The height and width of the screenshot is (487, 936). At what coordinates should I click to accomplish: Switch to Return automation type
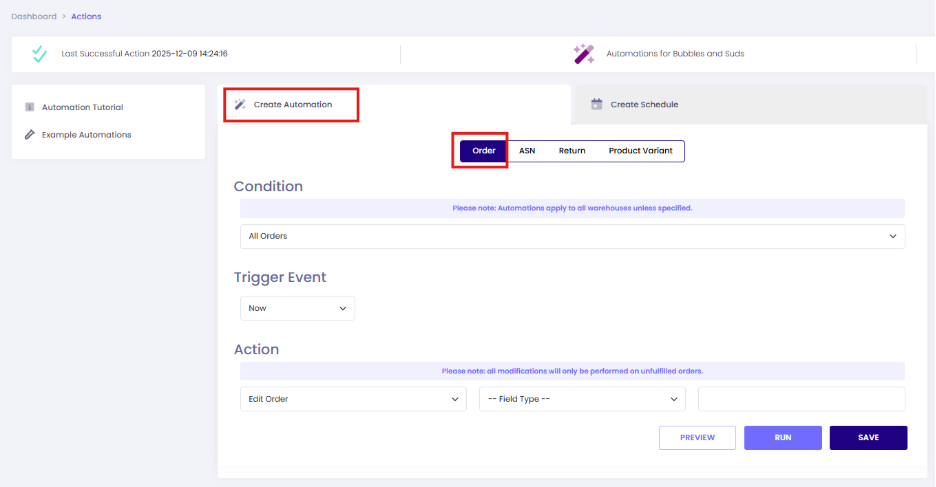pyautogui.click(x=572, y=151)
